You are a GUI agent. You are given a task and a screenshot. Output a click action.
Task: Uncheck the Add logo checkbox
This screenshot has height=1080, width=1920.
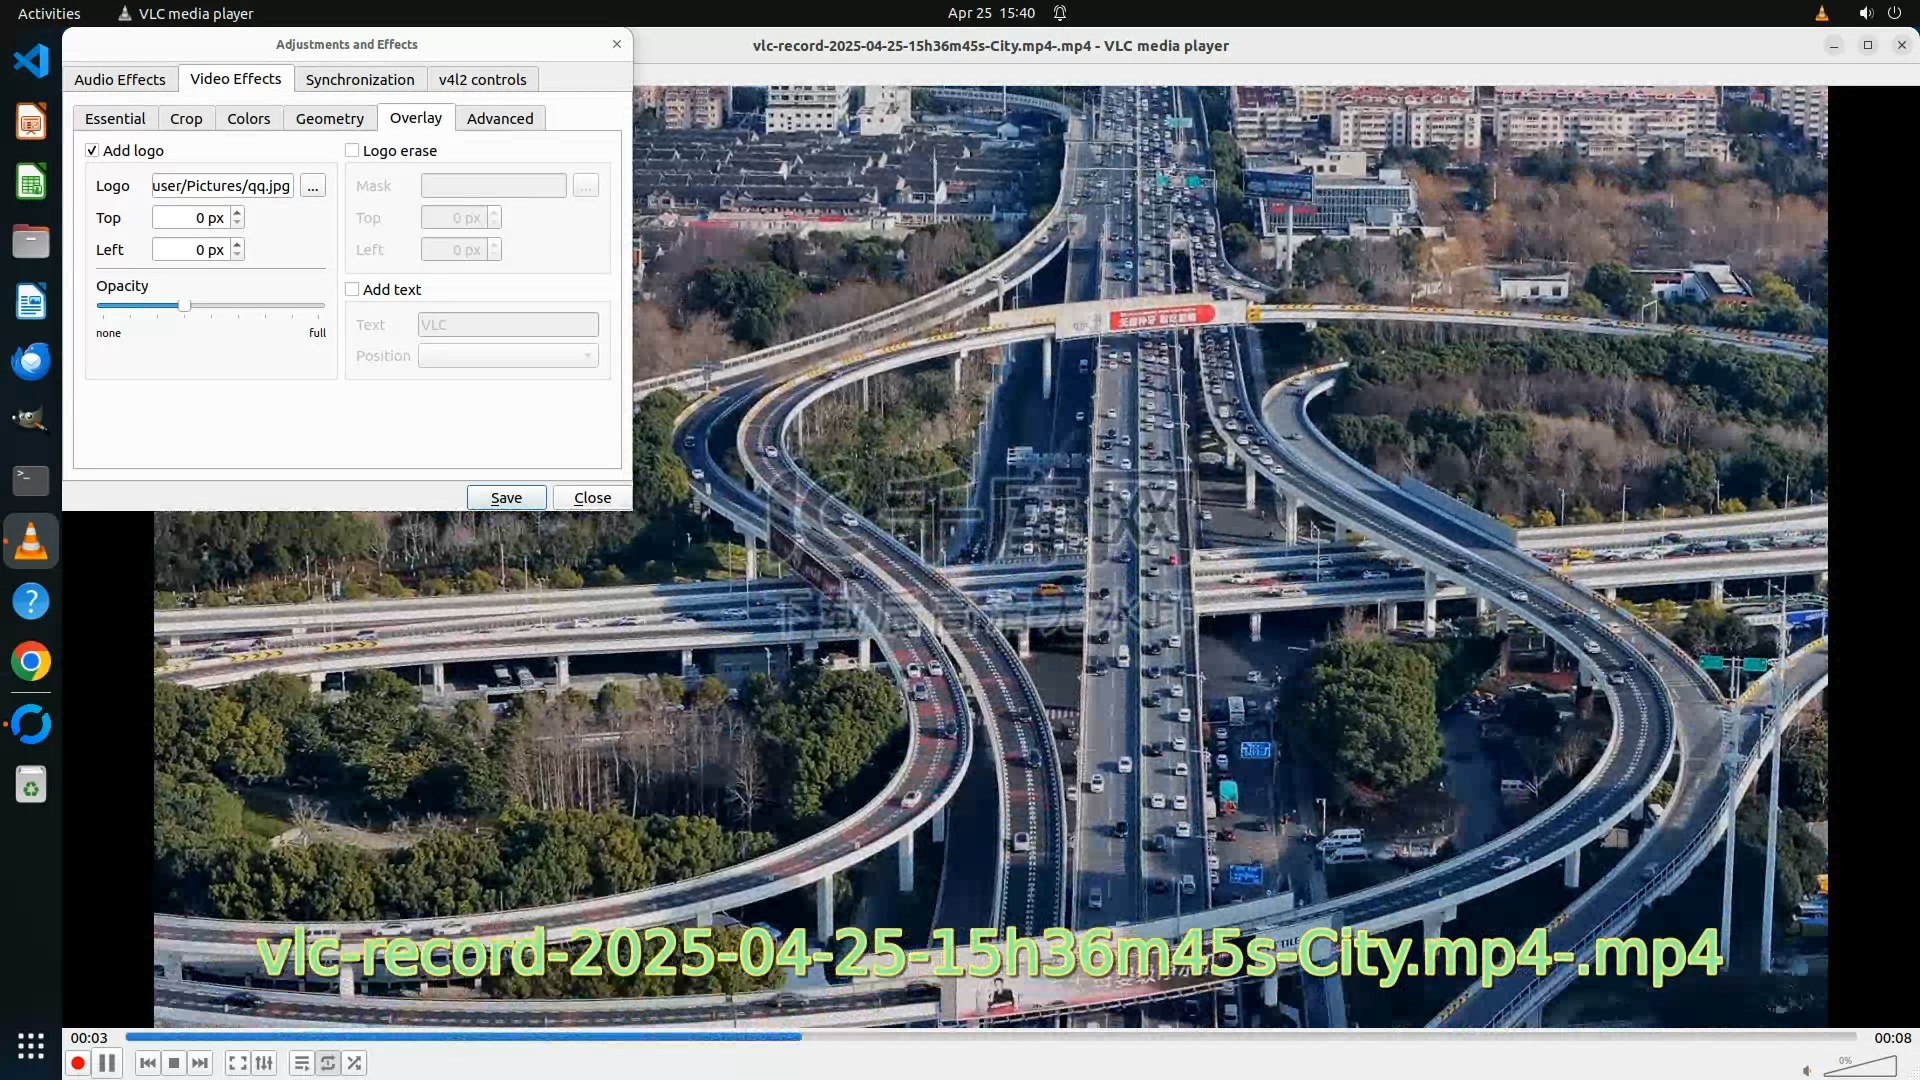[92, 150]
